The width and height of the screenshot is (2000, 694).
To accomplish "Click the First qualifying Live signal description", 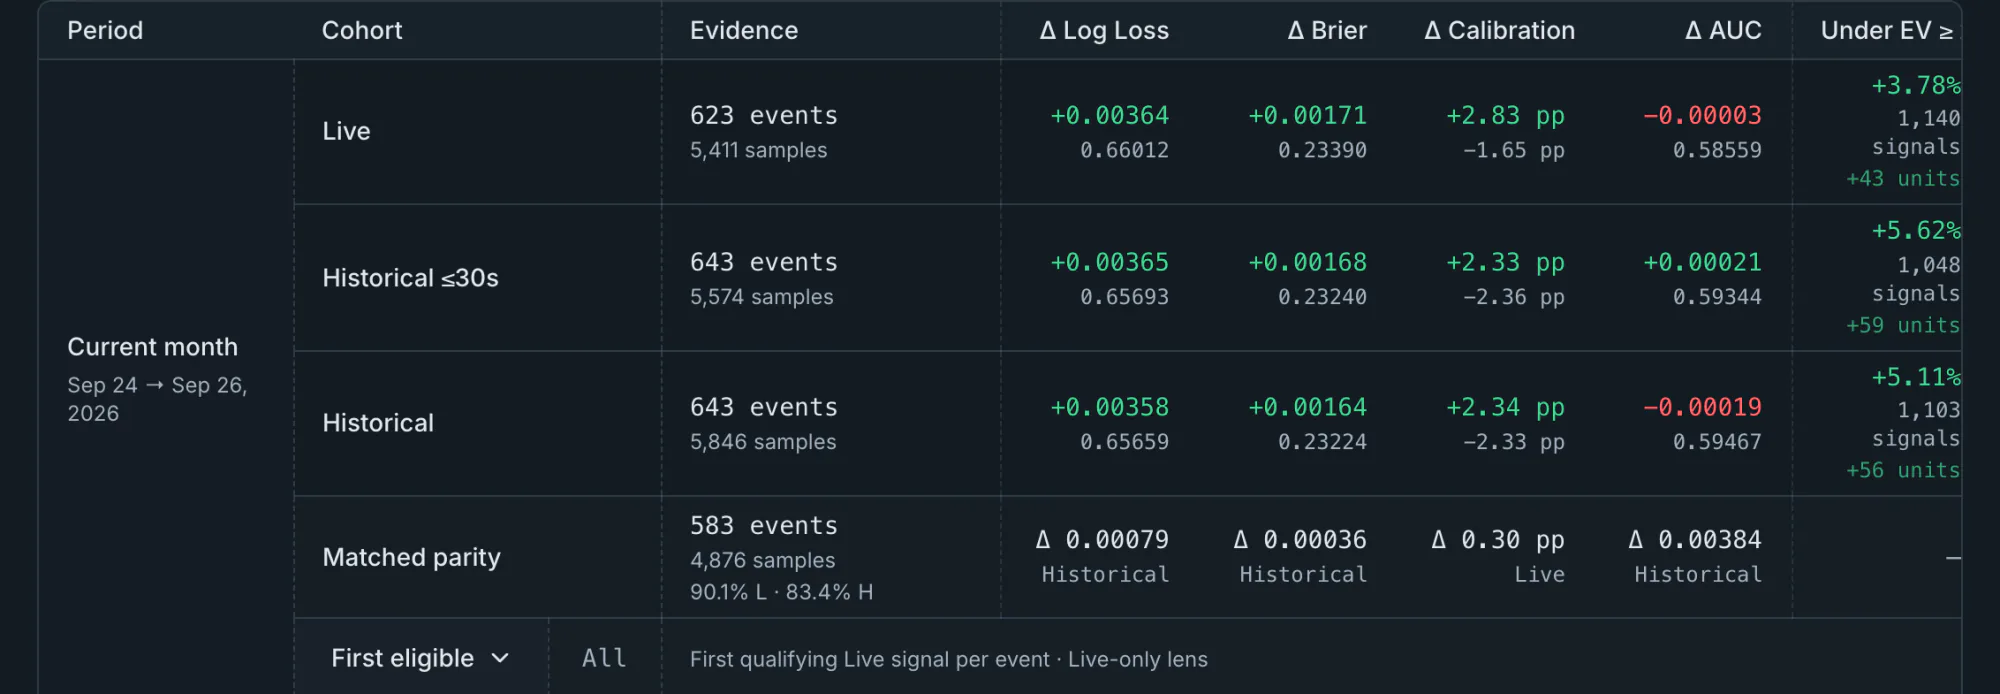I will pos(949,659).
